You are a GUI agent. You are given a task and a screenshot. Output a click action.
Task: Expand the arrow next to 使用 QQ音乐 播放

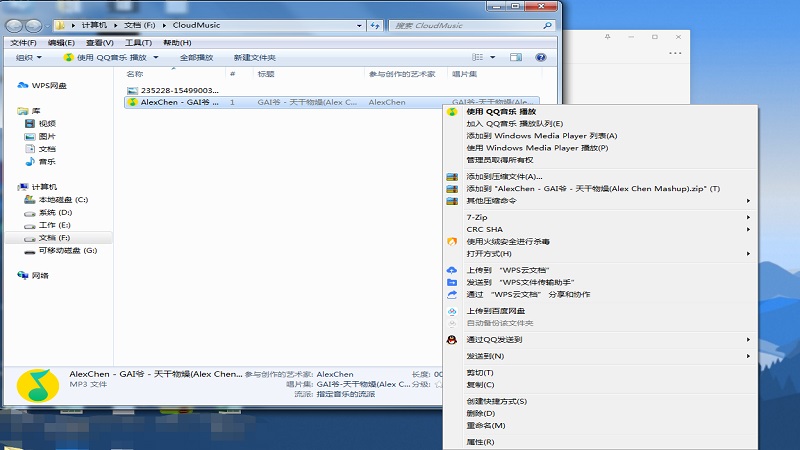[x=156, y=57]
